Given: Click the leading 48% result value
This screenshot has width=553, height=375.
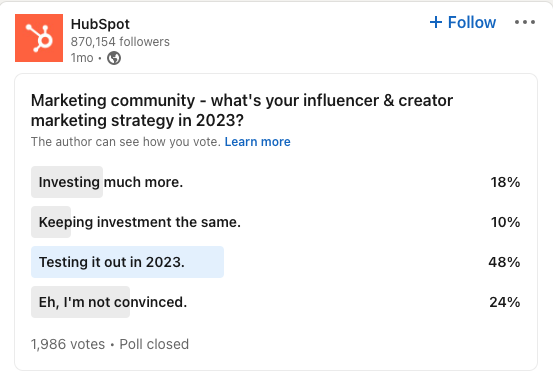Looking at the screenshot, I should pyautogui.click(x=504, y=262).
